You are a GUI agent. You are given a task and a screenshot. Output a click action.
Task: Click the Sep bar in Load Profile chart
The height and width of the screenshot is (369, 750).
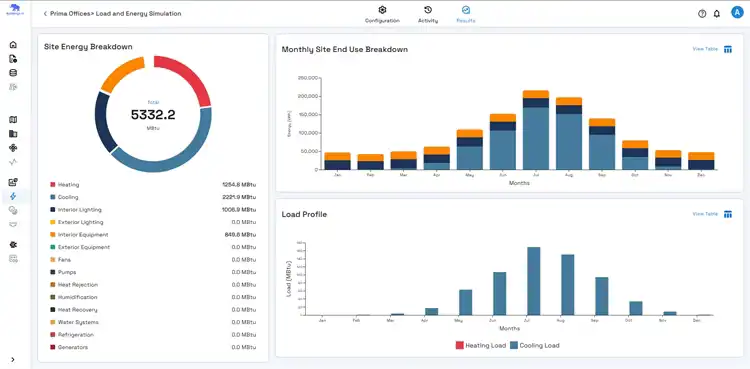coord(601,296)
